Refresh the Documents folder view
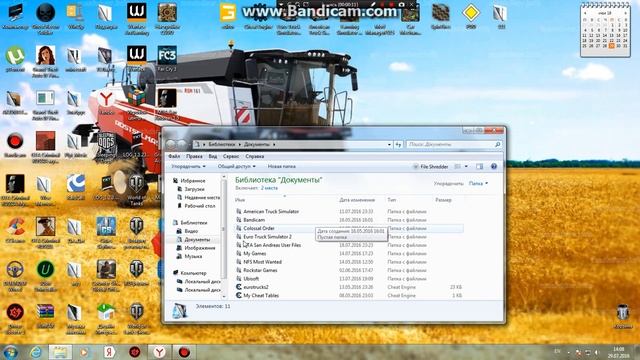The height and width of the screenshot is (360, 640). click(398, 144)
